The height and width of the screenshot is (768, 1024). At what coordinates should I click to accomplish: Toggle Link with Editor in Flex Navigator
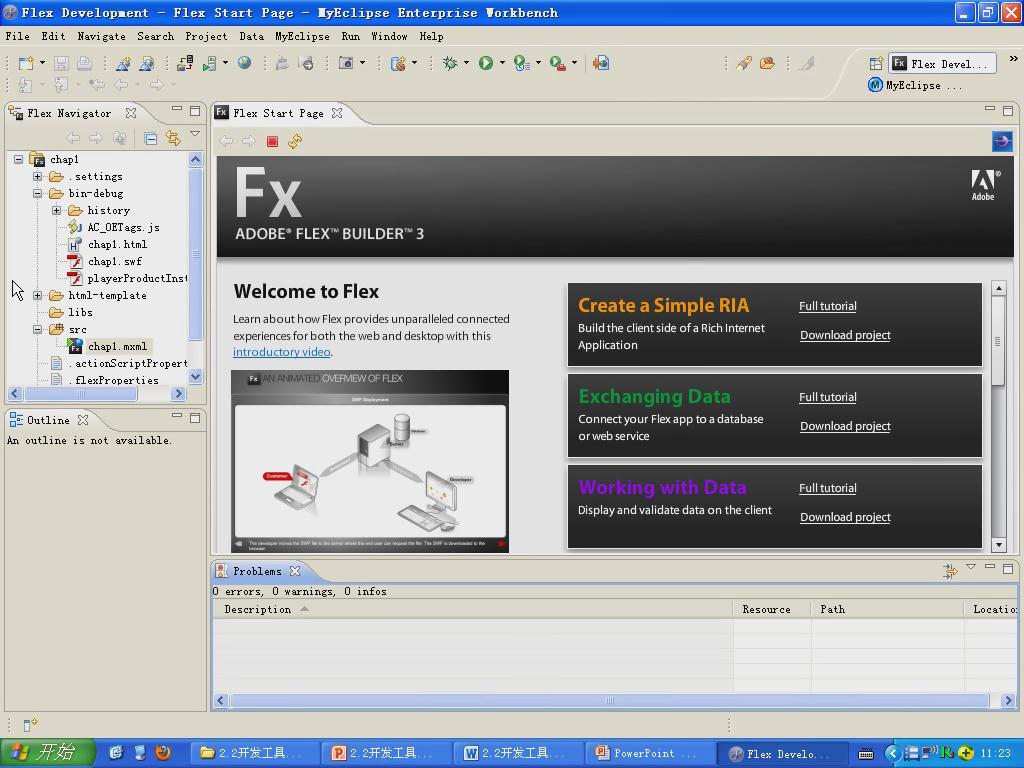173,138
